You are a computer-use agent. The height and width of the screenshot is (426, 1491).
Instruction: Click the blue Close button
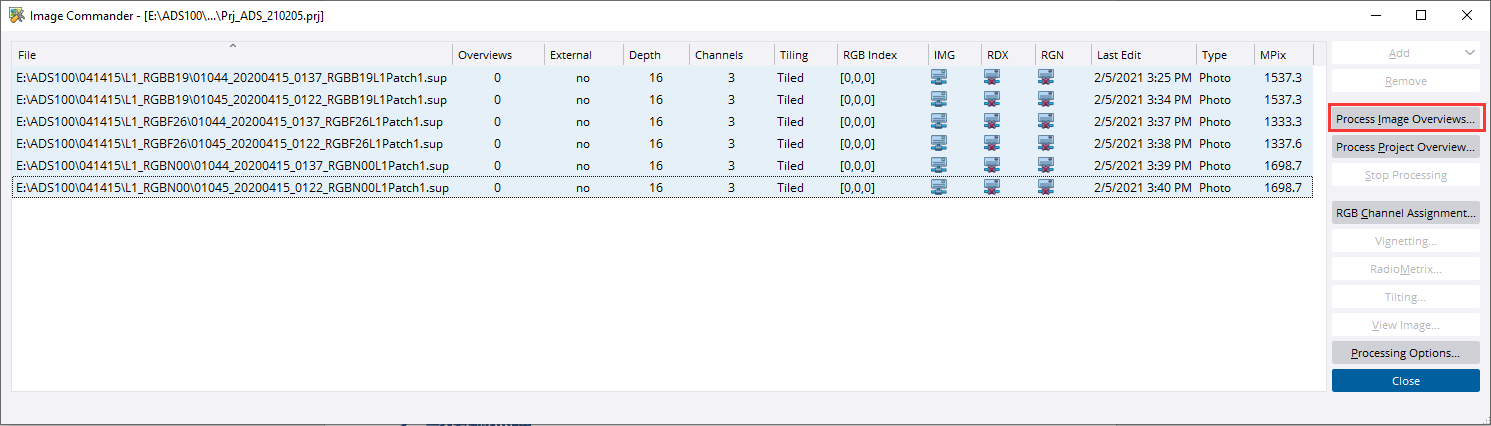(x=1405, y=381)
